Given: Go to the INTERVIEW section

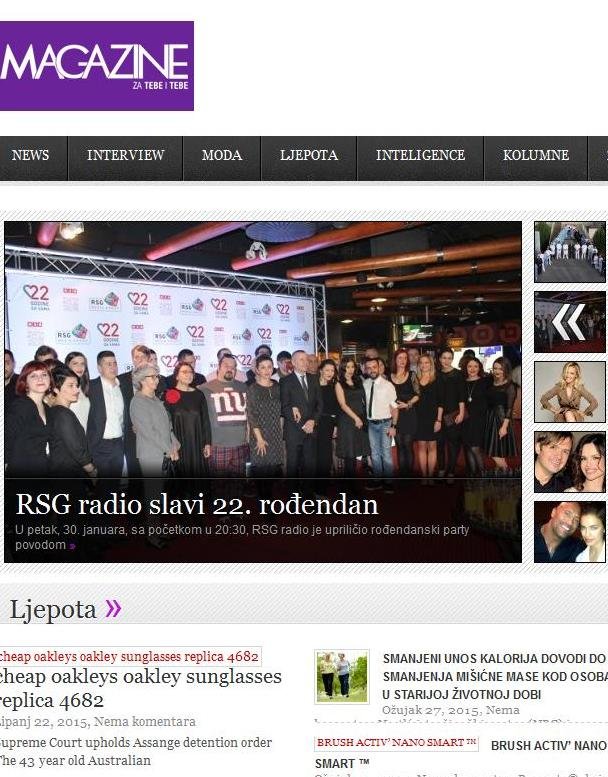Looking at the screenshot, I should 125,155.
